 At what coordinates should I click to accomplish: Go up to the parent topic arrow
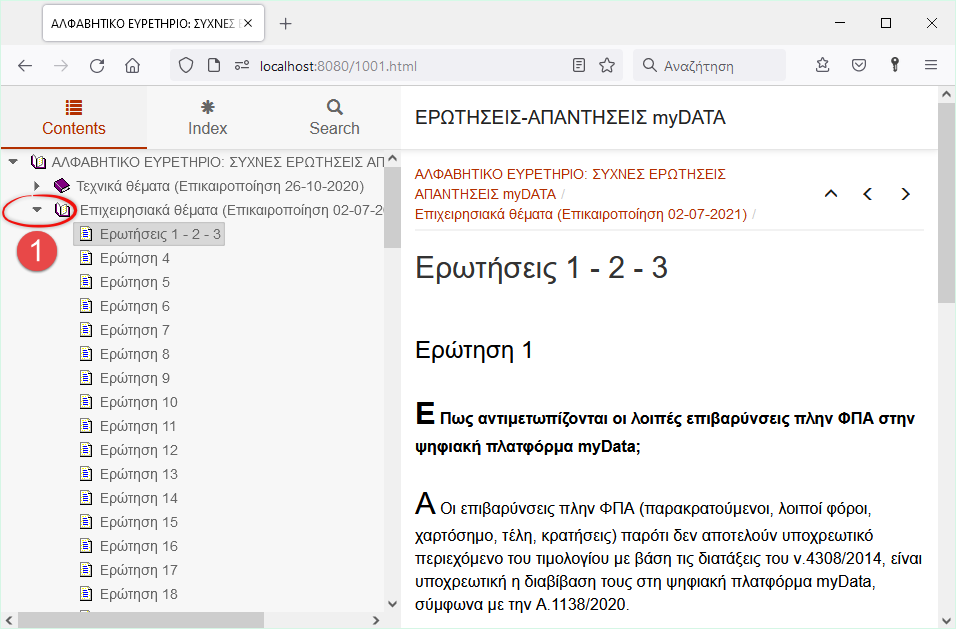pyautogui.click(x=830, y=194)
